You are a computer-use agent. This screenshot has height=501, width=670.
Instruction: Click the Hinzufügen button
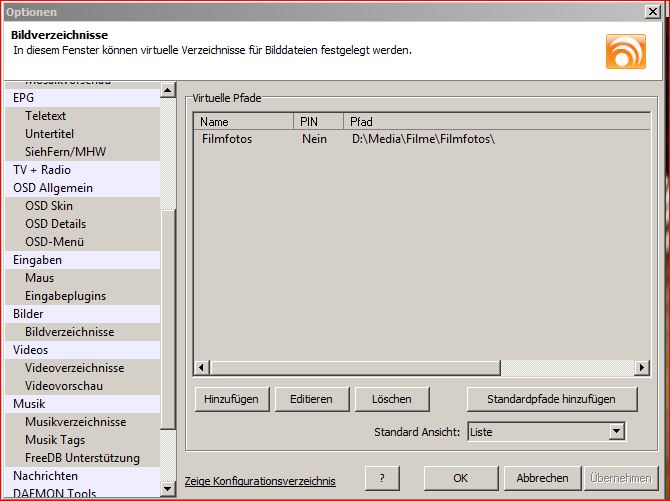231,399
